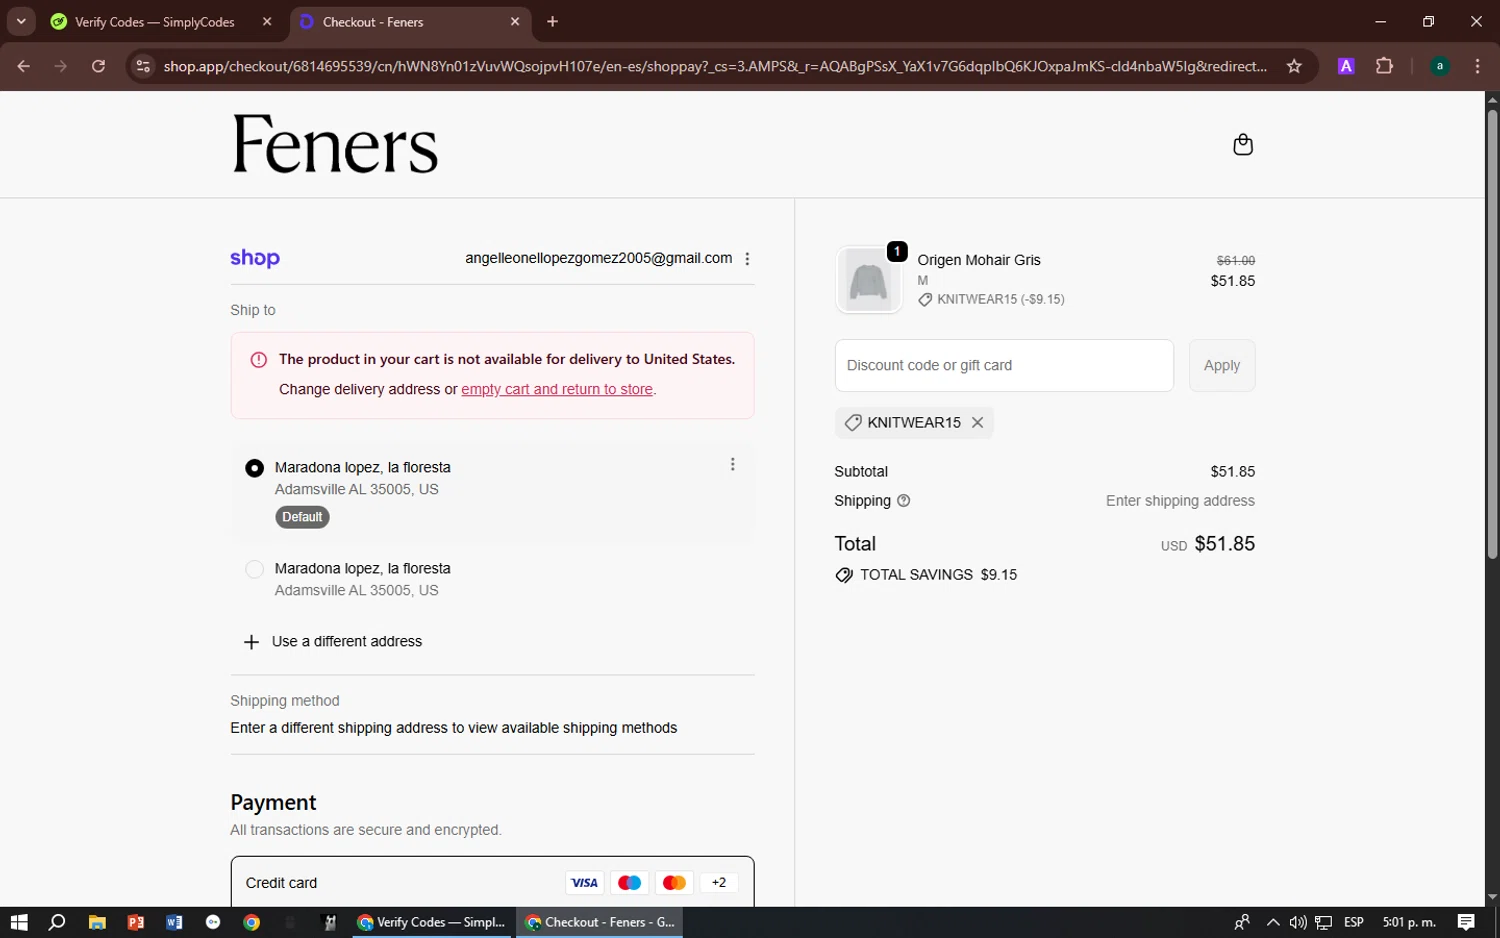The image size is (1500, 938).
Task: Close the Verify Codes — SimplyCodes tab
Action: (267, 22)
